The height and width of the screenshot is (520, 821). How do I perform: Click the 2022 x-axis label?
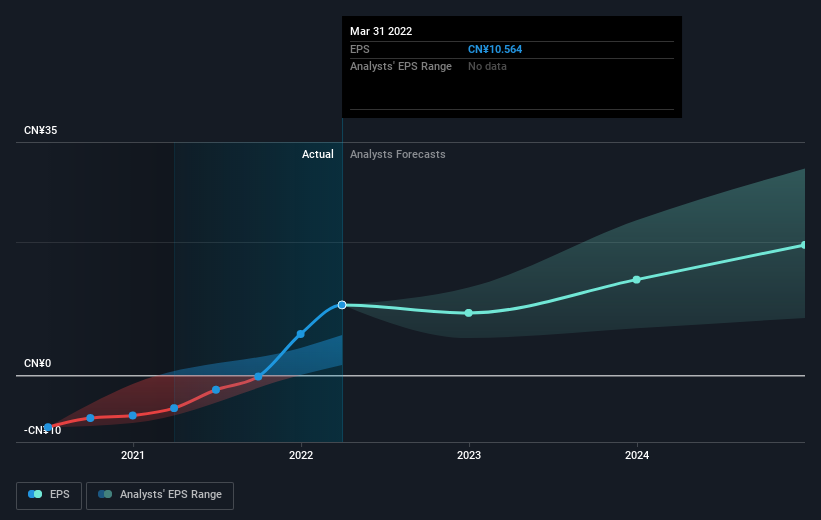tap(301, 455)
